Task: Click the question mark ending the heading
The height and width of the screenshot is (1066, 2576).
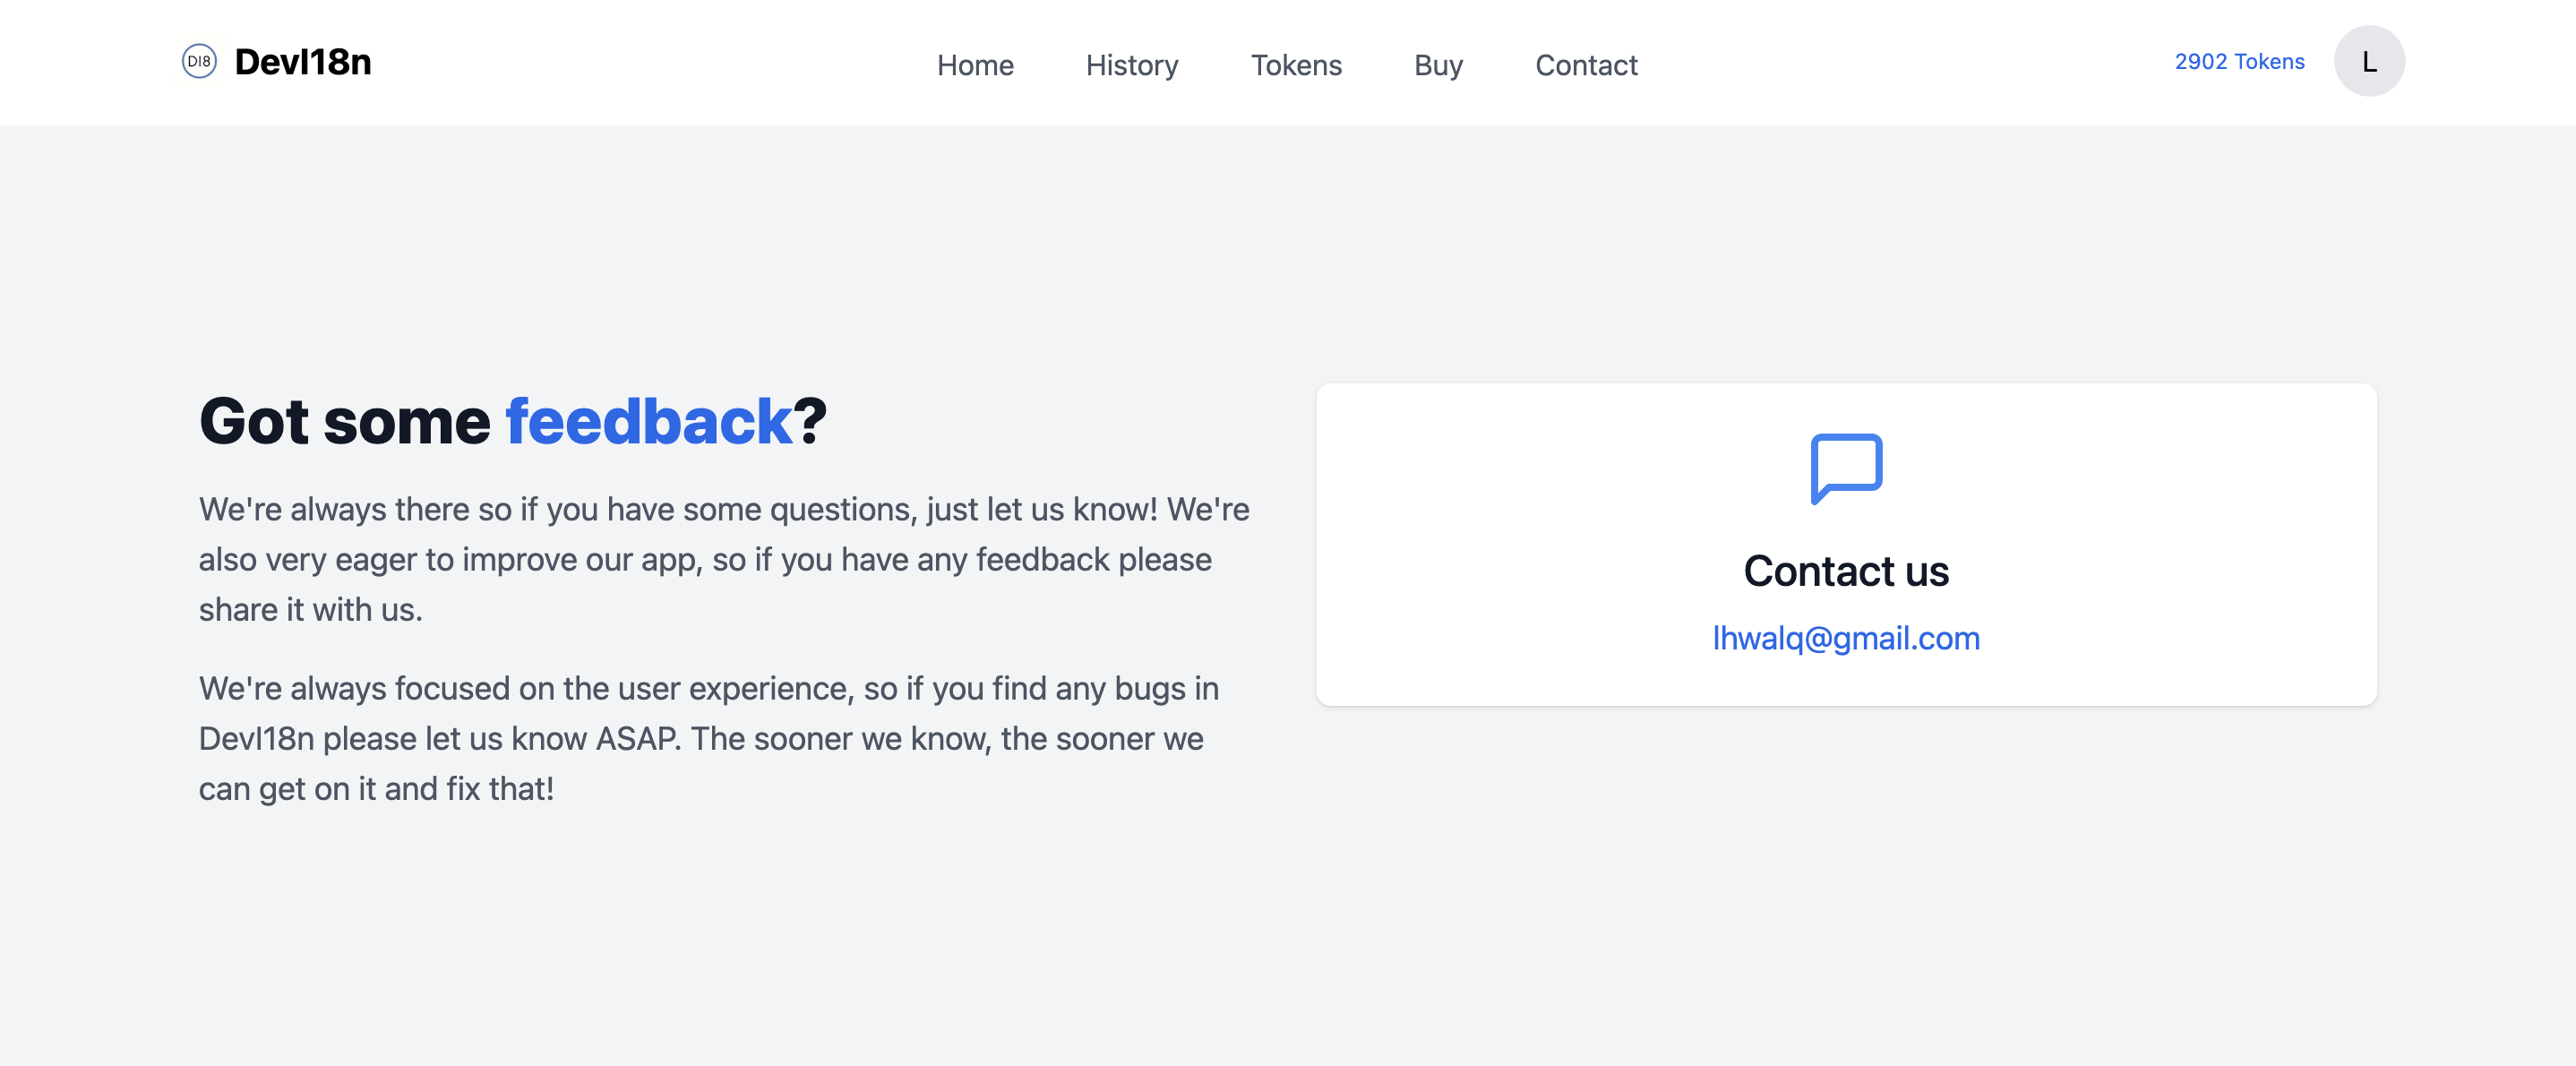Action: pos(810,421)
